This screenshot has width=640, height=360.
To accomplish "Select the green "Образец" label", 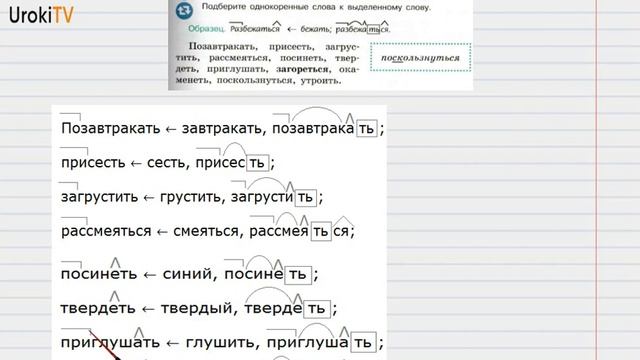I will (x=207, y=29).
